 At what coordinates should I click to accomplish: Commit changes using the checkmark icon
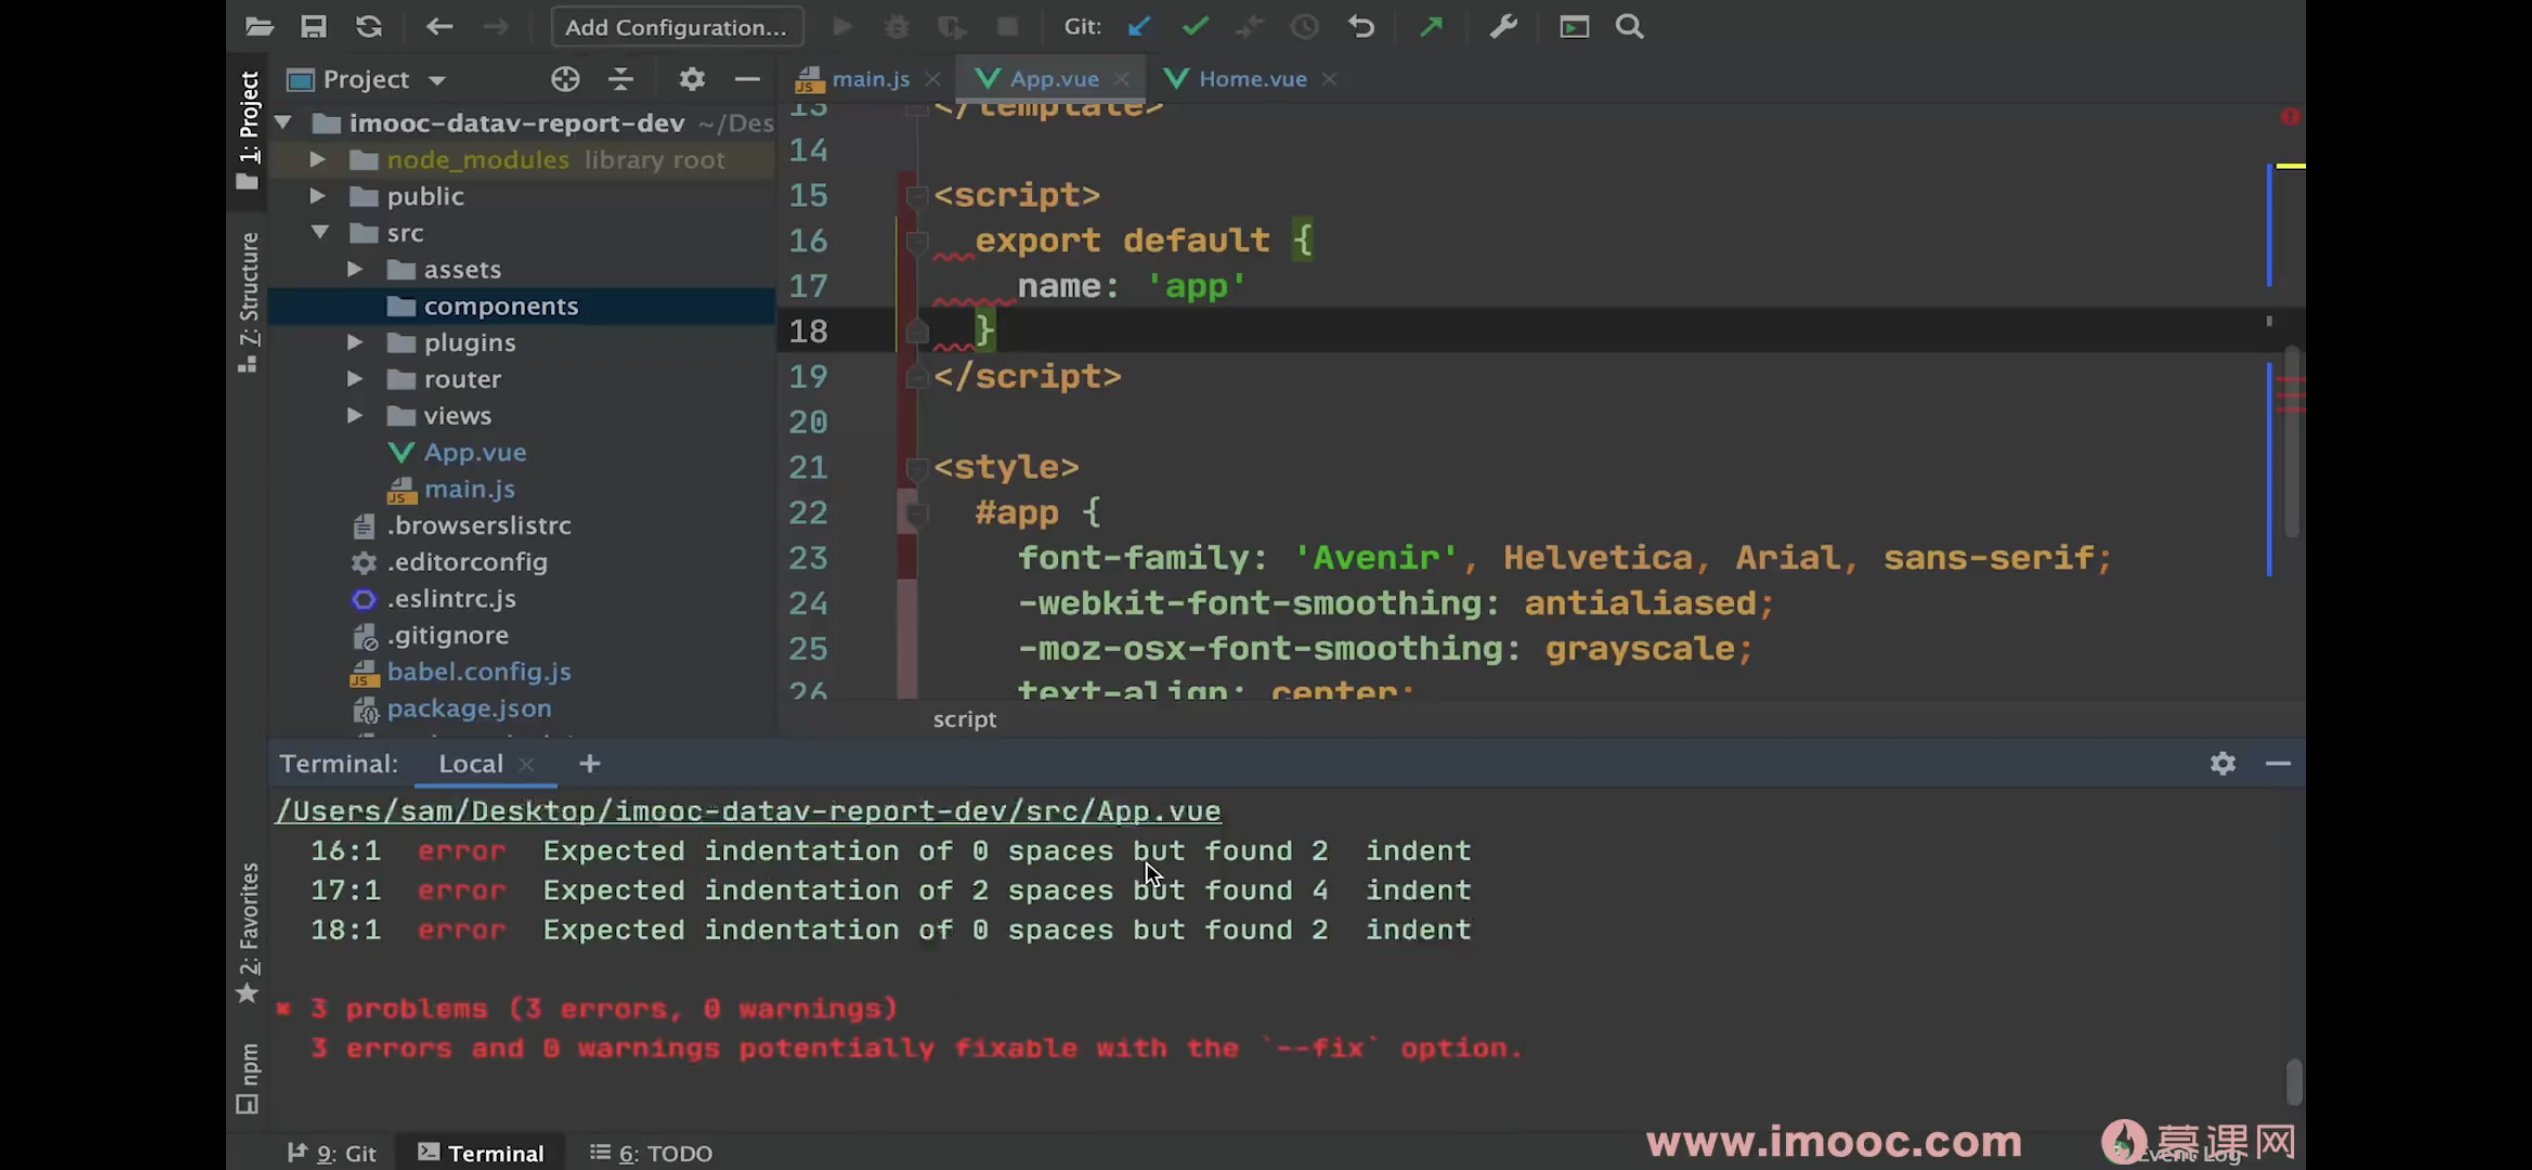coord(1193,26)
